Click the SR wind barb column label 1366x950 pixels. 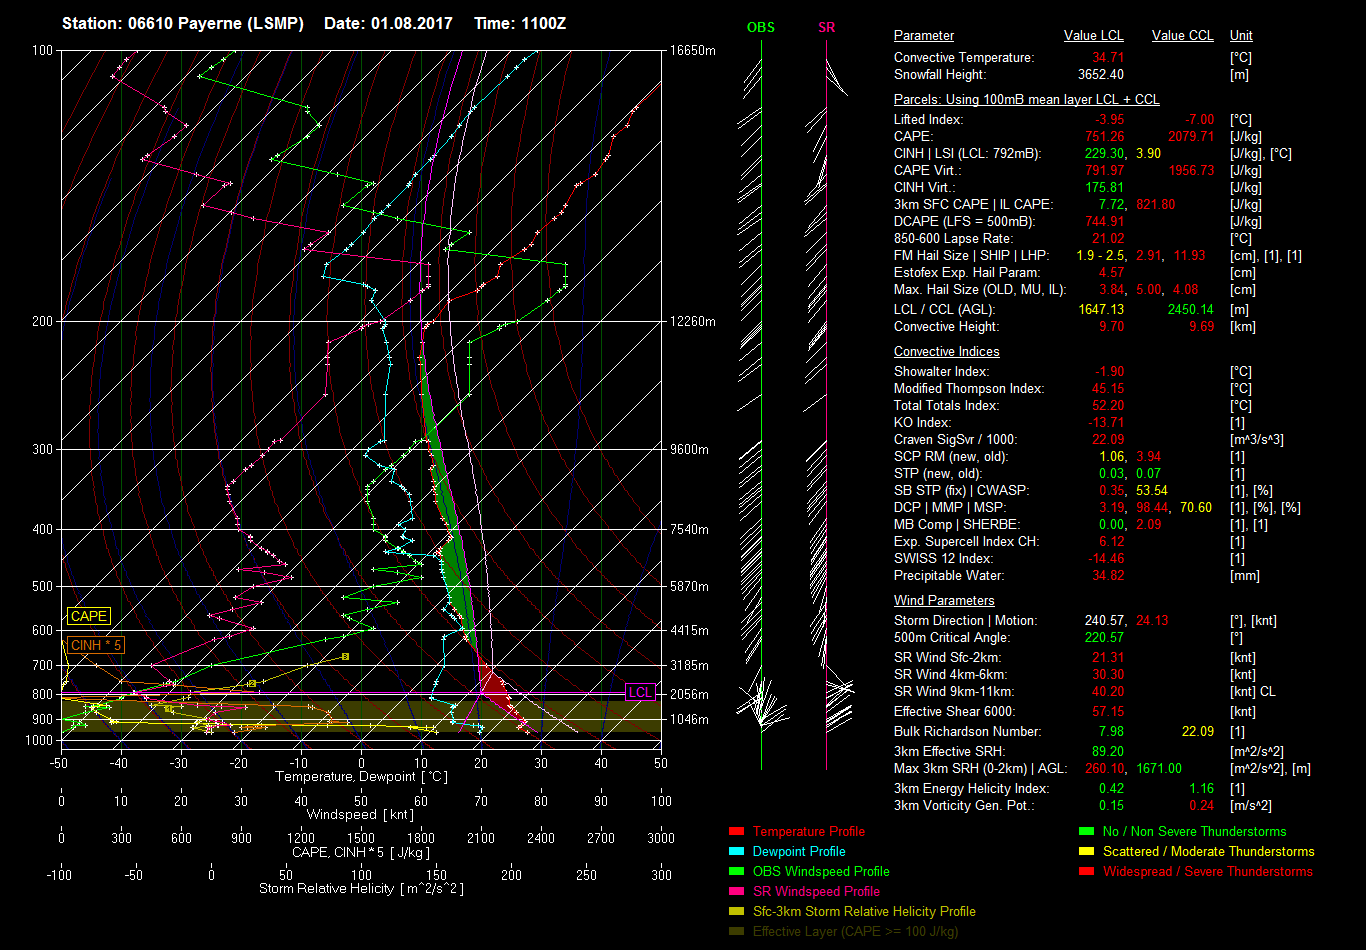click(x=826, y=28)
